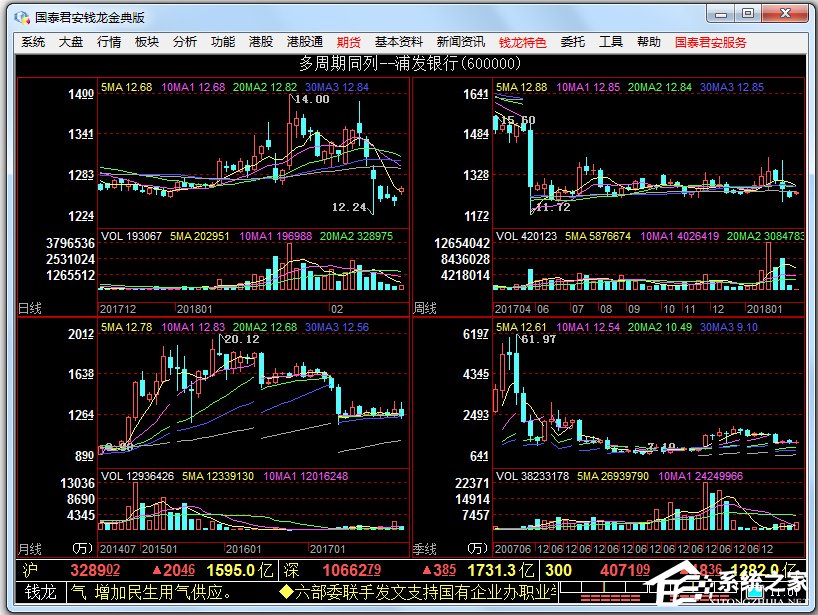Click the weekly low price marker 11.72
Screen dimensions: 818x615
[553, 207]
